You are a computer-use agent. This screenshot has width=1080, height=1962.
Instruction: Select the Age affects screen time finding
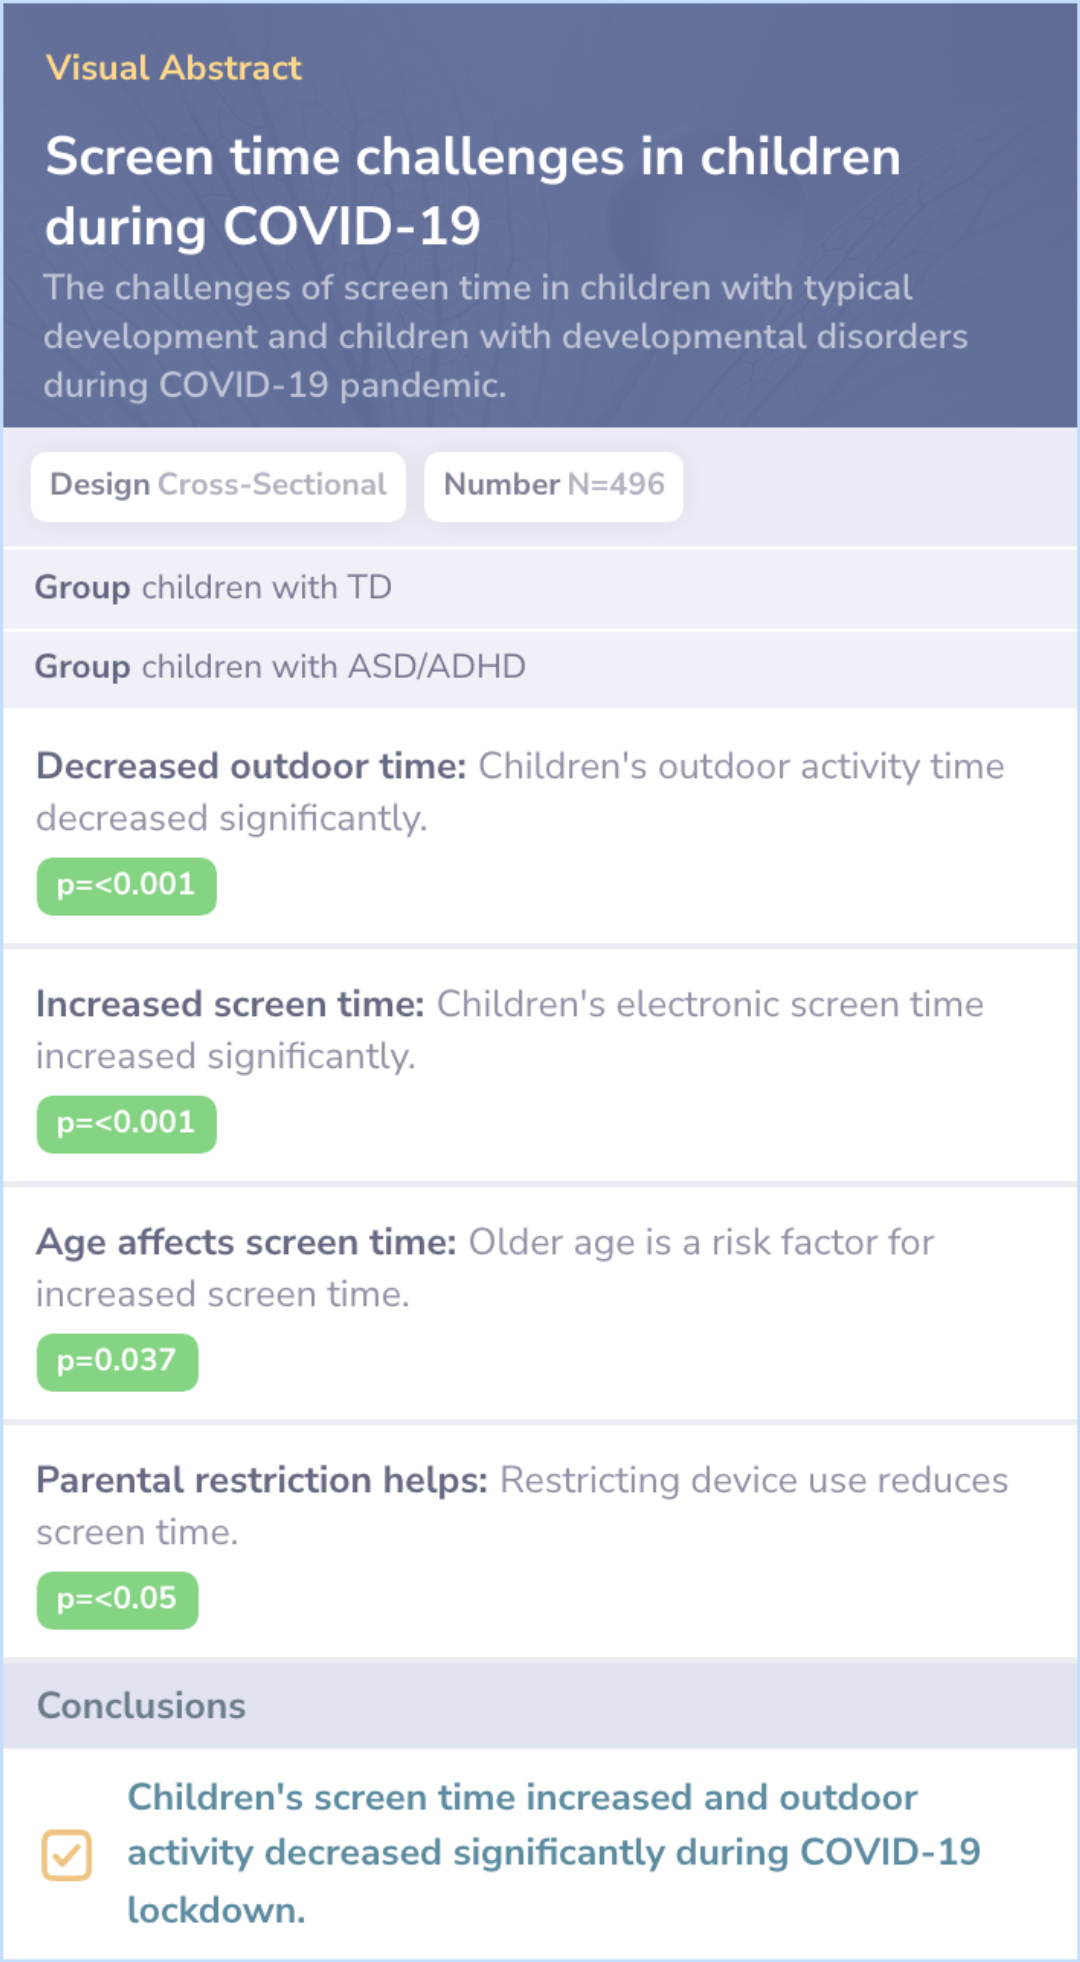click(x=540, y=1304)
